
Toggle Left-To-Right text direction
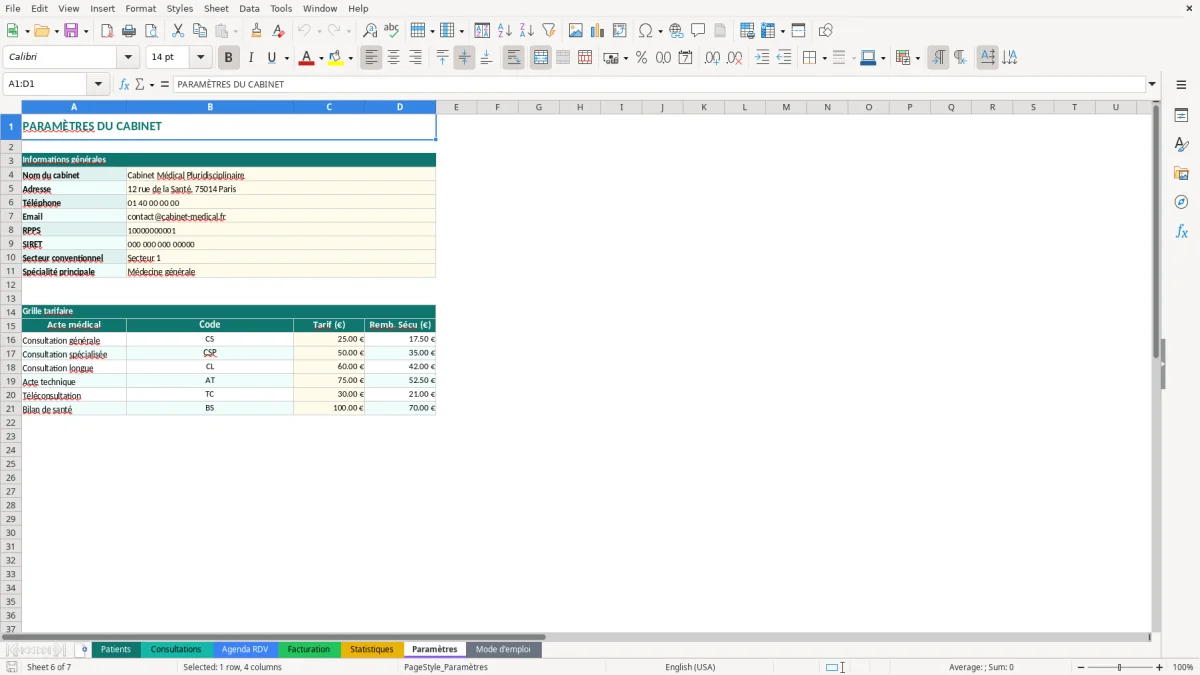tap(938, 58)
